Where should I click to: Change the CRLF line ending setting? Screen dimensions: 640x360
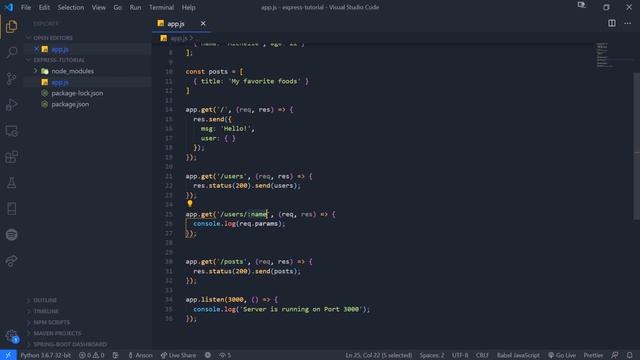(x=482, y=355)
